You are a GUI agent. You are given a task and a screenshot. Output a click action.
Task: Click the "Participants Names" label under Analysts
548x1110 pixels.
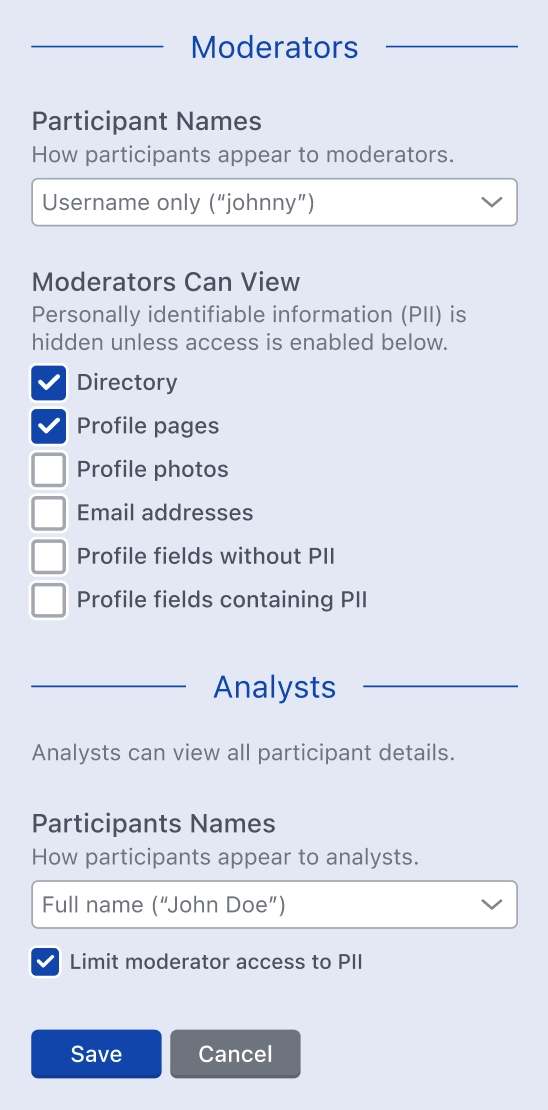154,823
